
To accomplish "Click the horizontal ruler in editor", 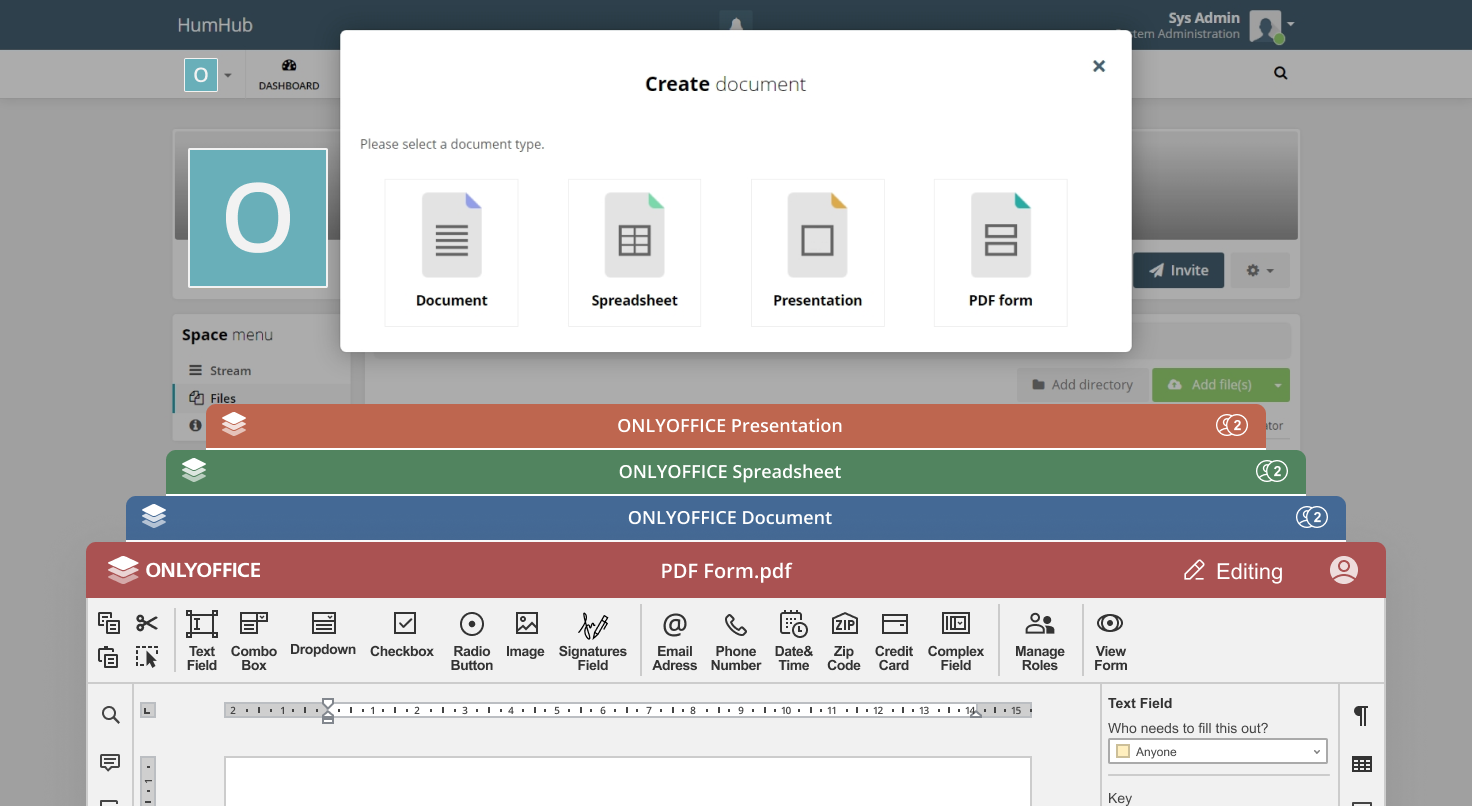I will click(628, 710).
